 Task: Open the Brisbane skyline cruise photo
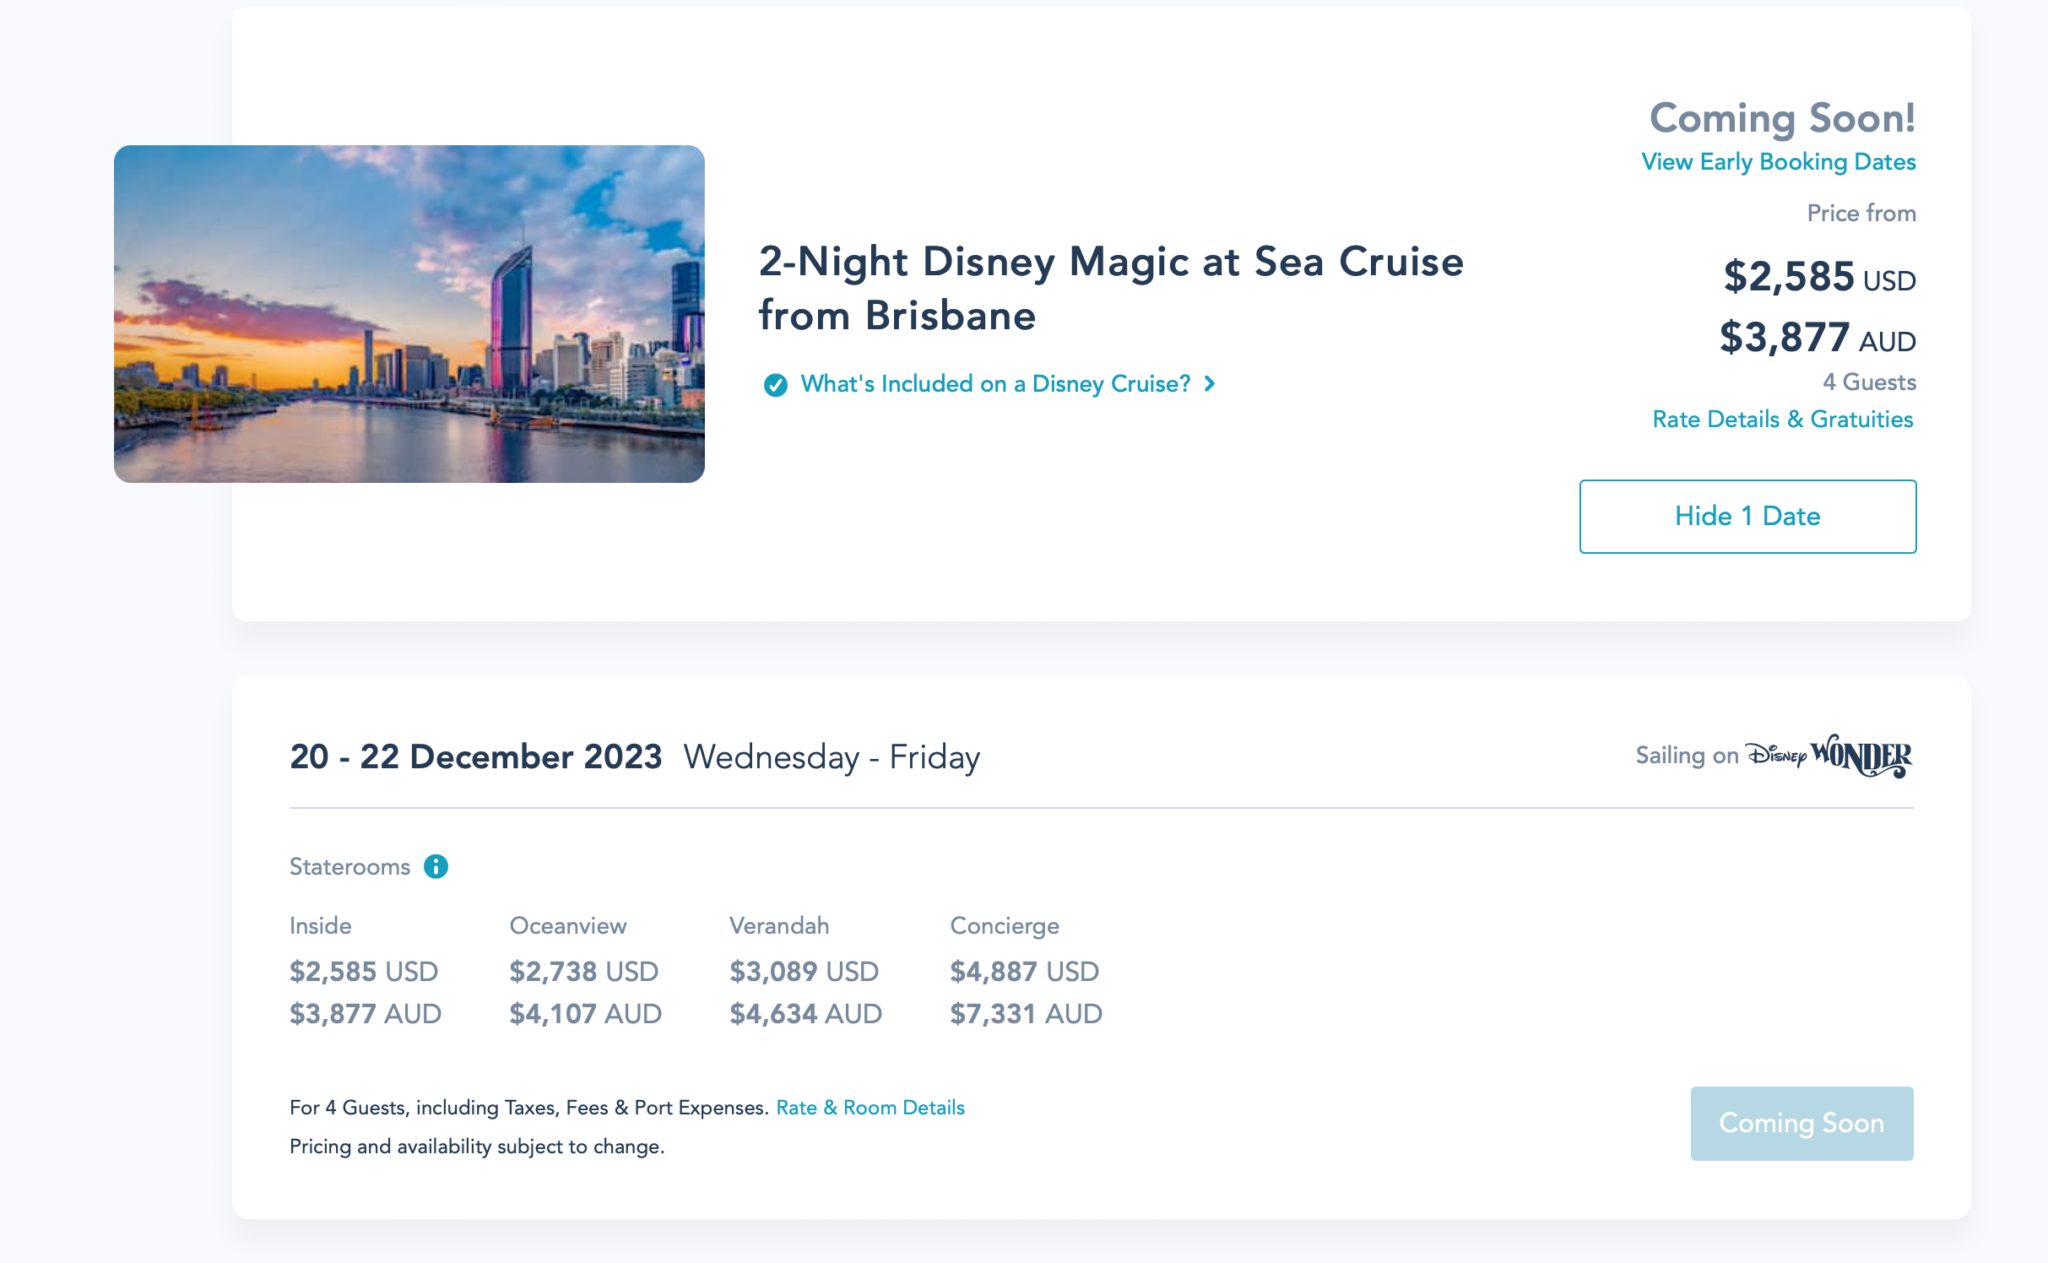click(408, 311)
